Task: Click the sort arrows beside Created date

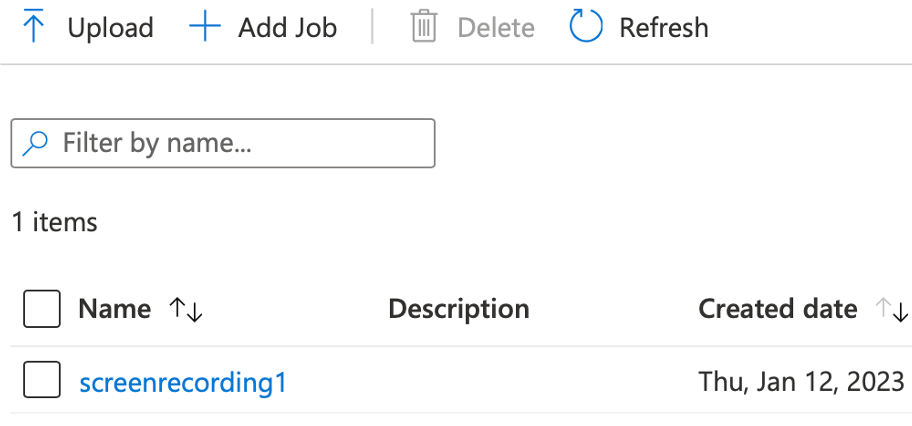Action: [x=892, y=309]
